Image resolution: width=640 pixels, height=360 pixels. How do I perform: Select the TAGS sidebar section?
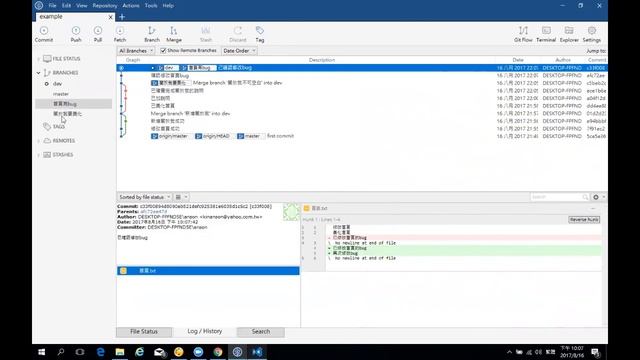pyautogui.click(x=58, y=127)
